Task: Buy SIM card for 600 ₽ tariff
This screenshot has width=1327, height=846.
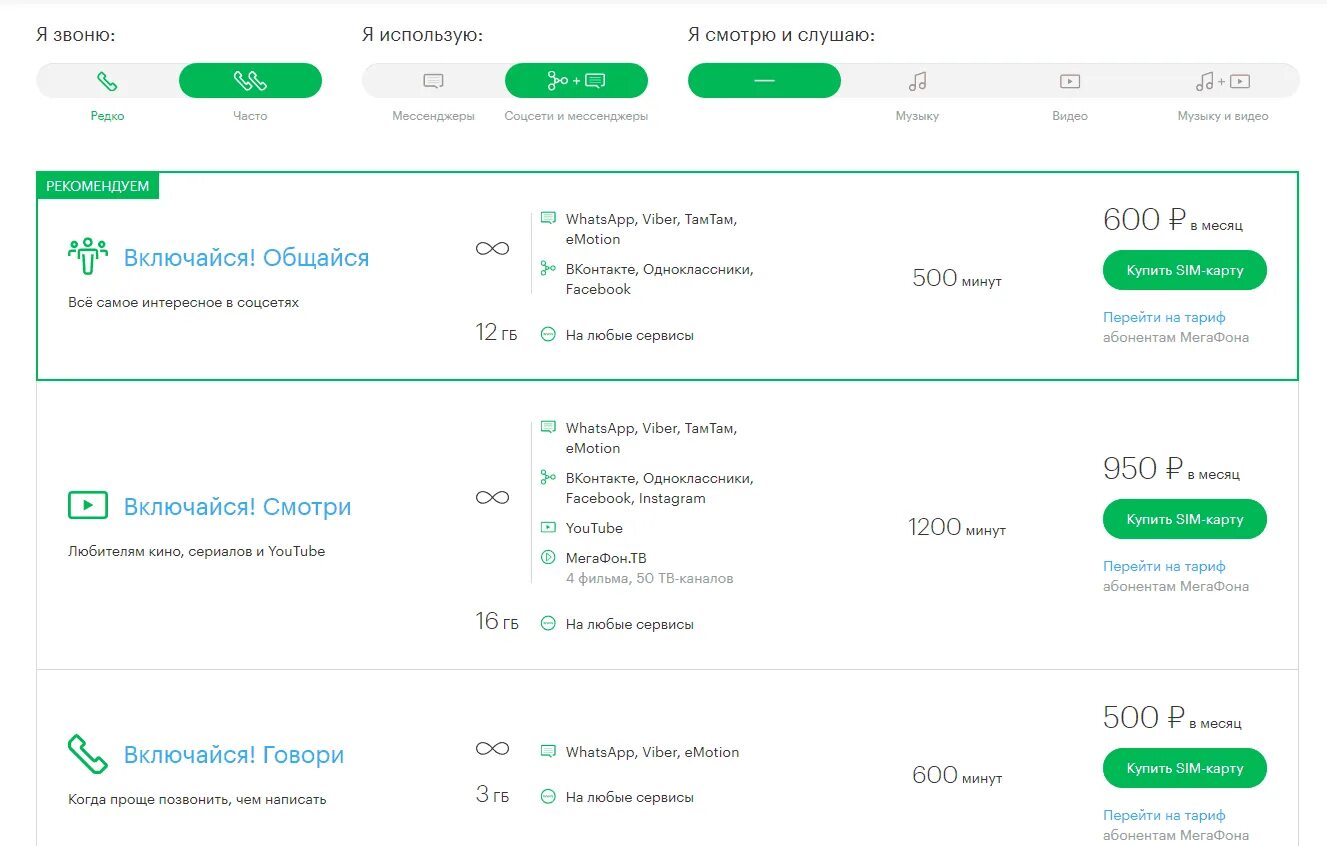Action: pyautogui.click(x=1185, y=271)
